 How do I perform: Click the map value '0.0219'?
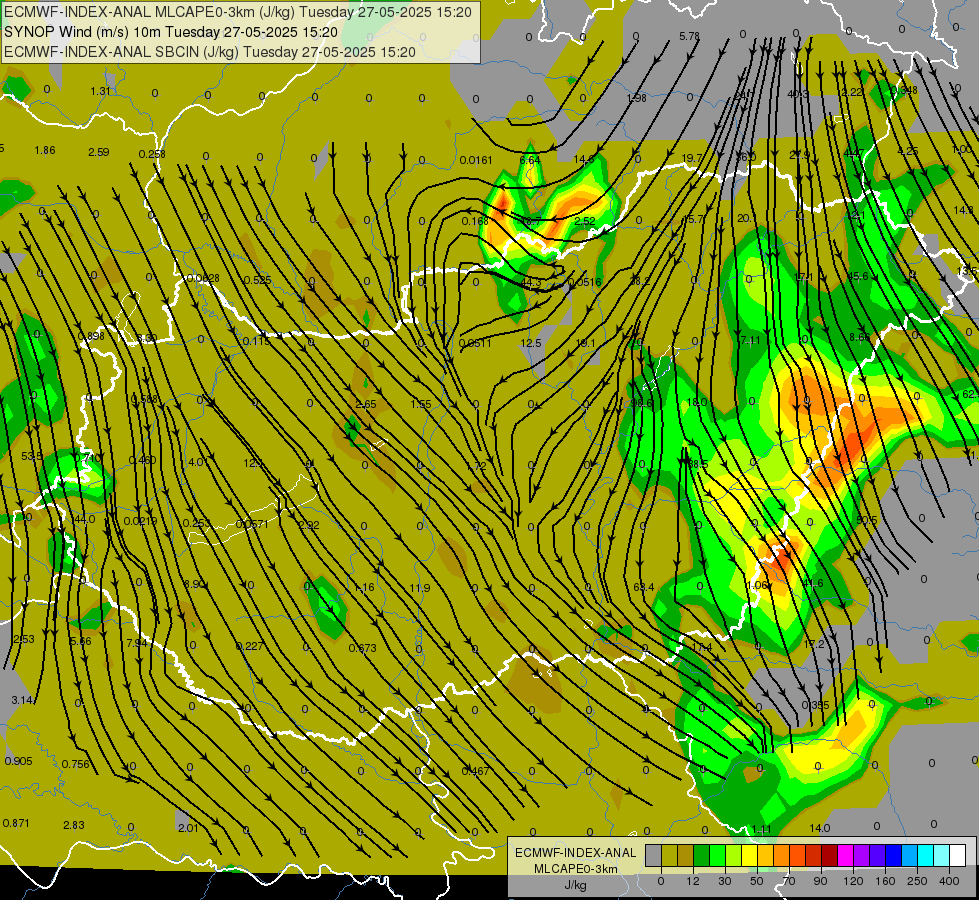(140, 522)
